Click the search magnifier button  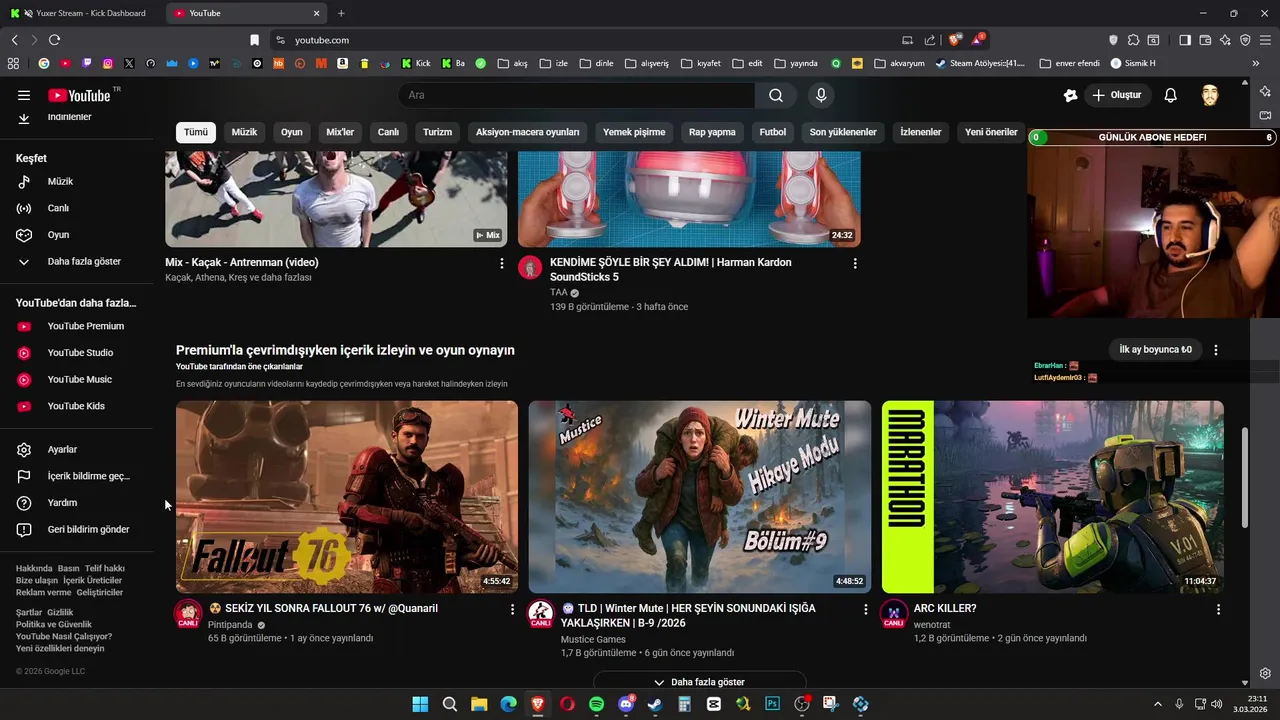(x=776, y=95)
